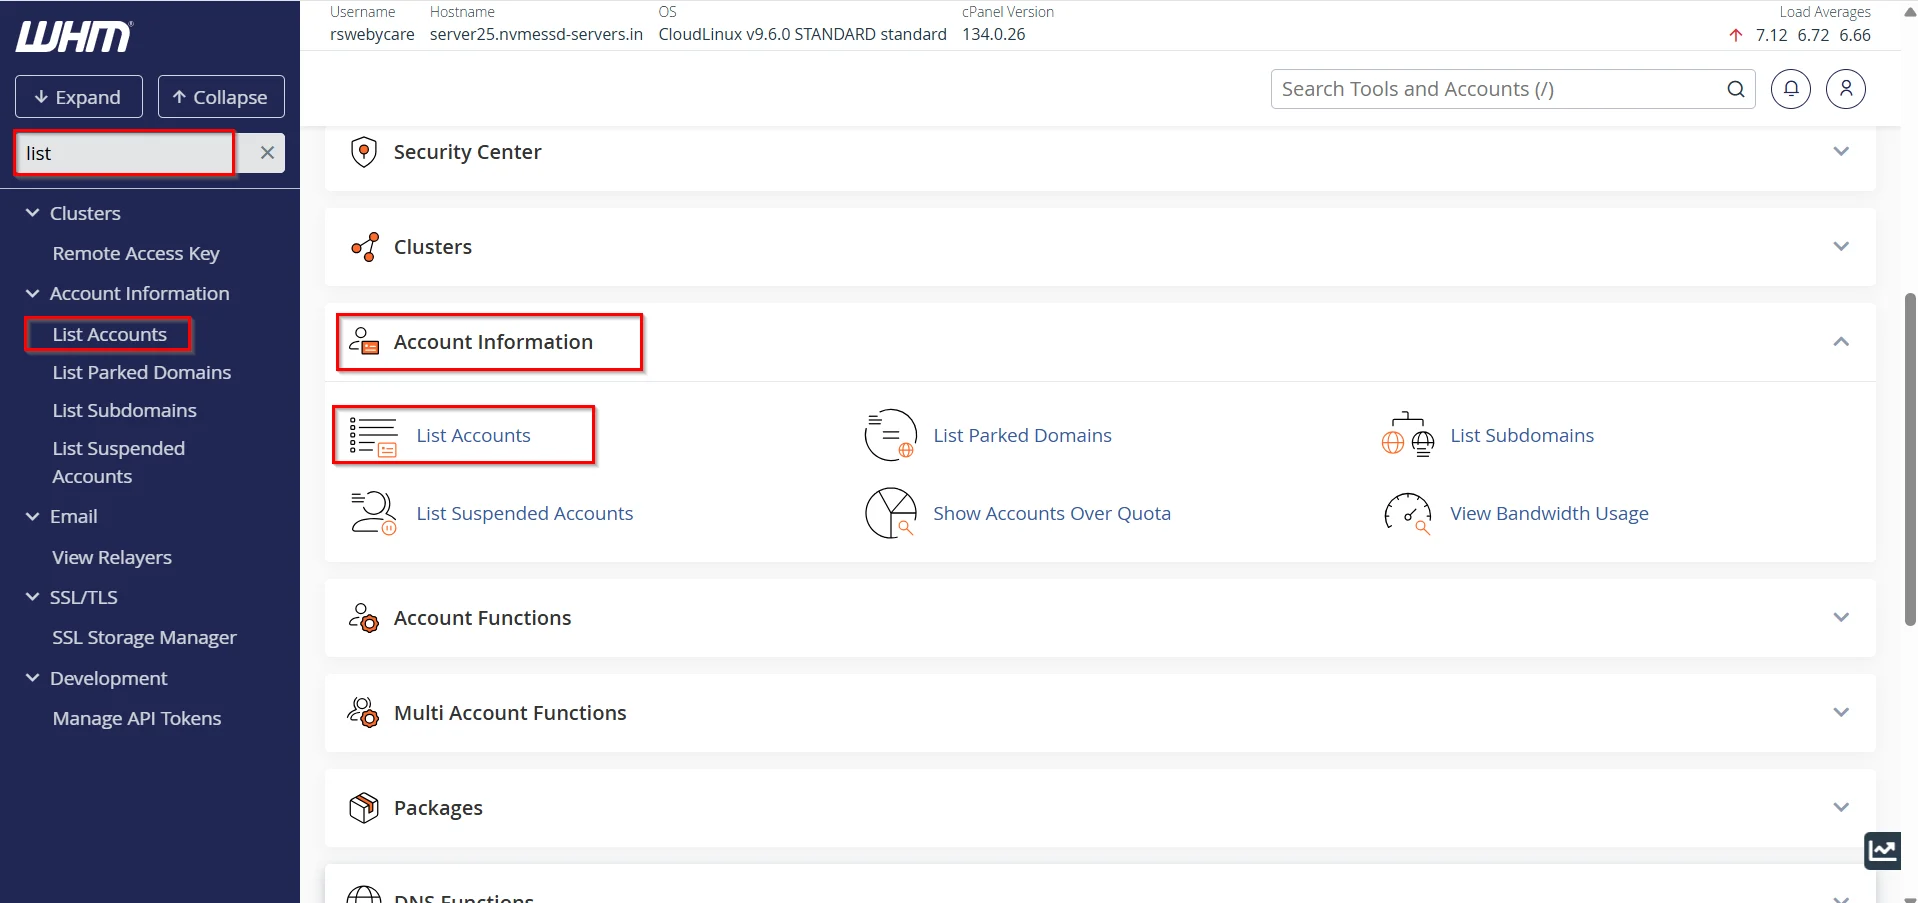Image resolution: width=1918 pixels, height=903 pixels.
Task: Clear the sidebar search with X
Action: [267, 153]
